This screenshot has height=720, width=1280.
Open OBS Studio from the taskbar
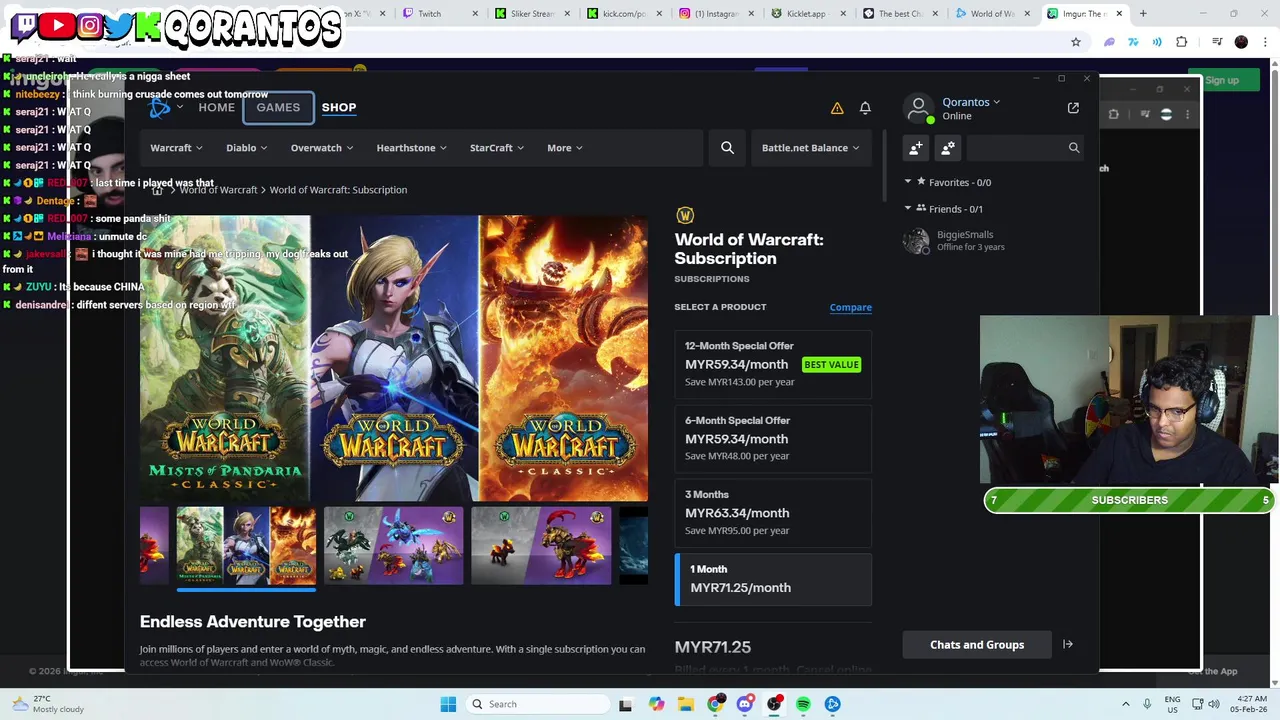[x=774, y=704]
